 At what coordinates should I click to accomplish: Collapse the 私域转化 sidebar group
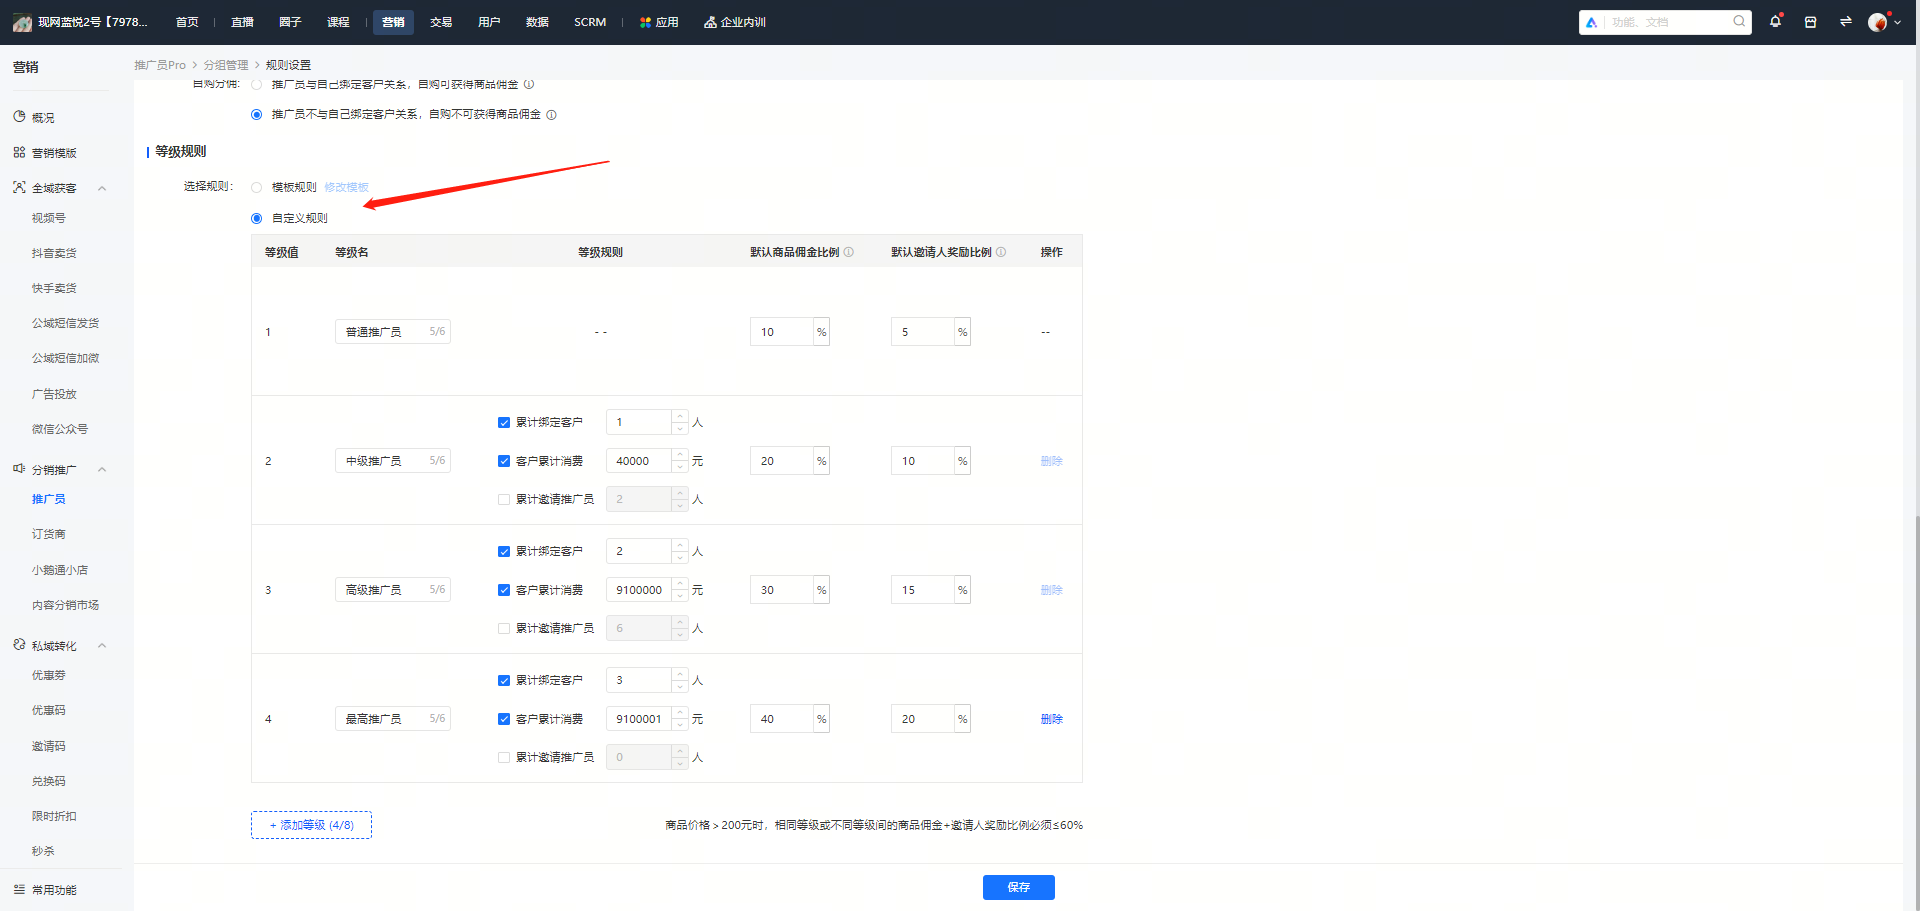(102, 646)
